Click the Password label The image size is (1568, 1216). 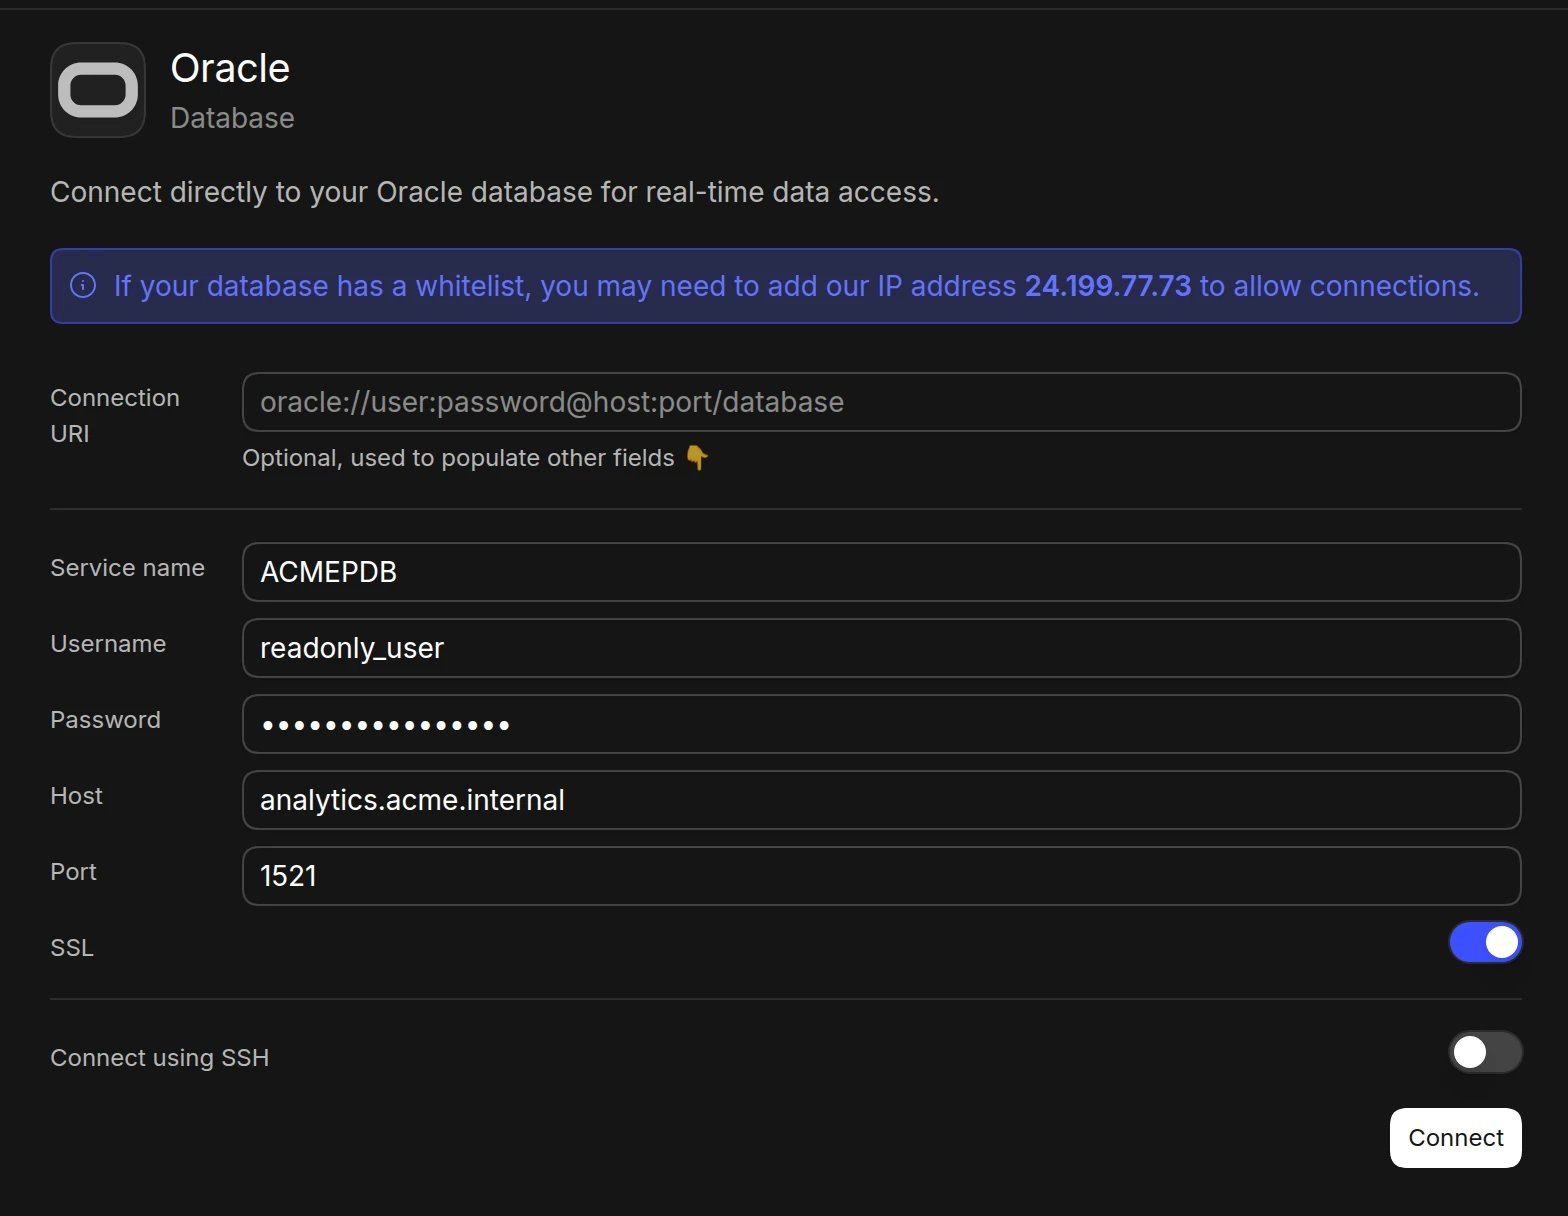click(x=105, y=720)
